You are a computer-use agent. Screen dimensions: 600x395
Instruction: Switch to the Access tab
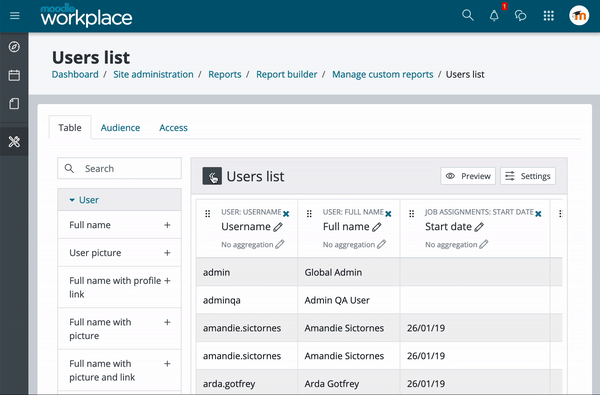[173, 127]
